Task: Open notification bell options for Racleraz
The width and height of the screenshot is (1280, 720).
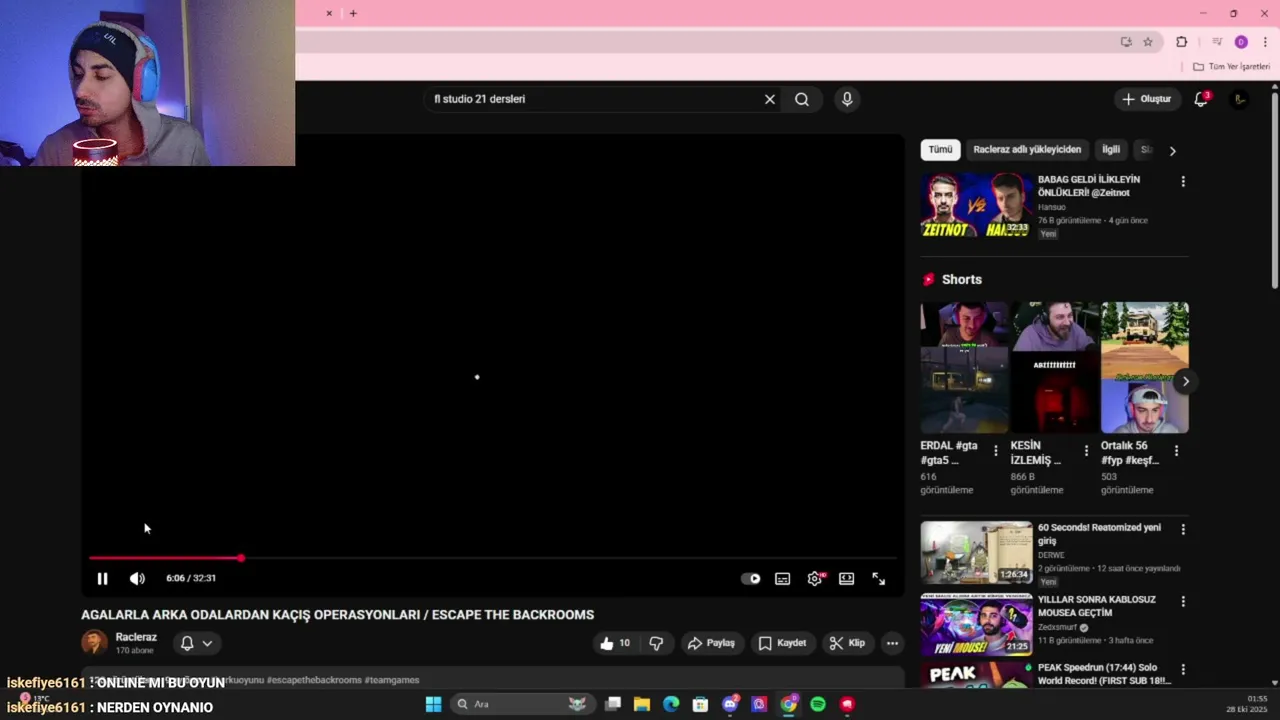Action: coord(196,643)
